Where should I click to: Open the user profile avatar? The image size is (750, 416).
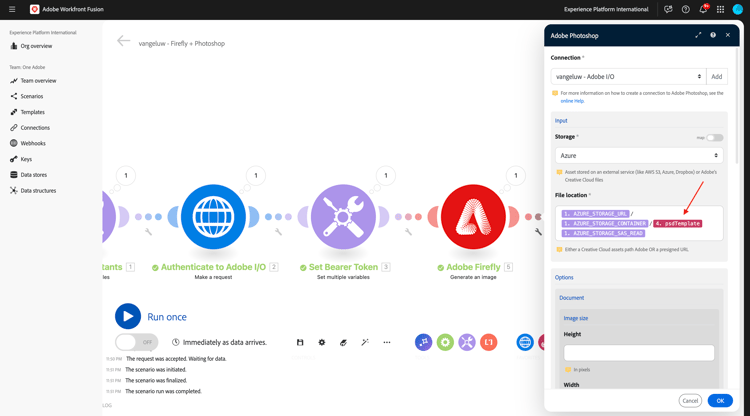[x=738, y=9]
